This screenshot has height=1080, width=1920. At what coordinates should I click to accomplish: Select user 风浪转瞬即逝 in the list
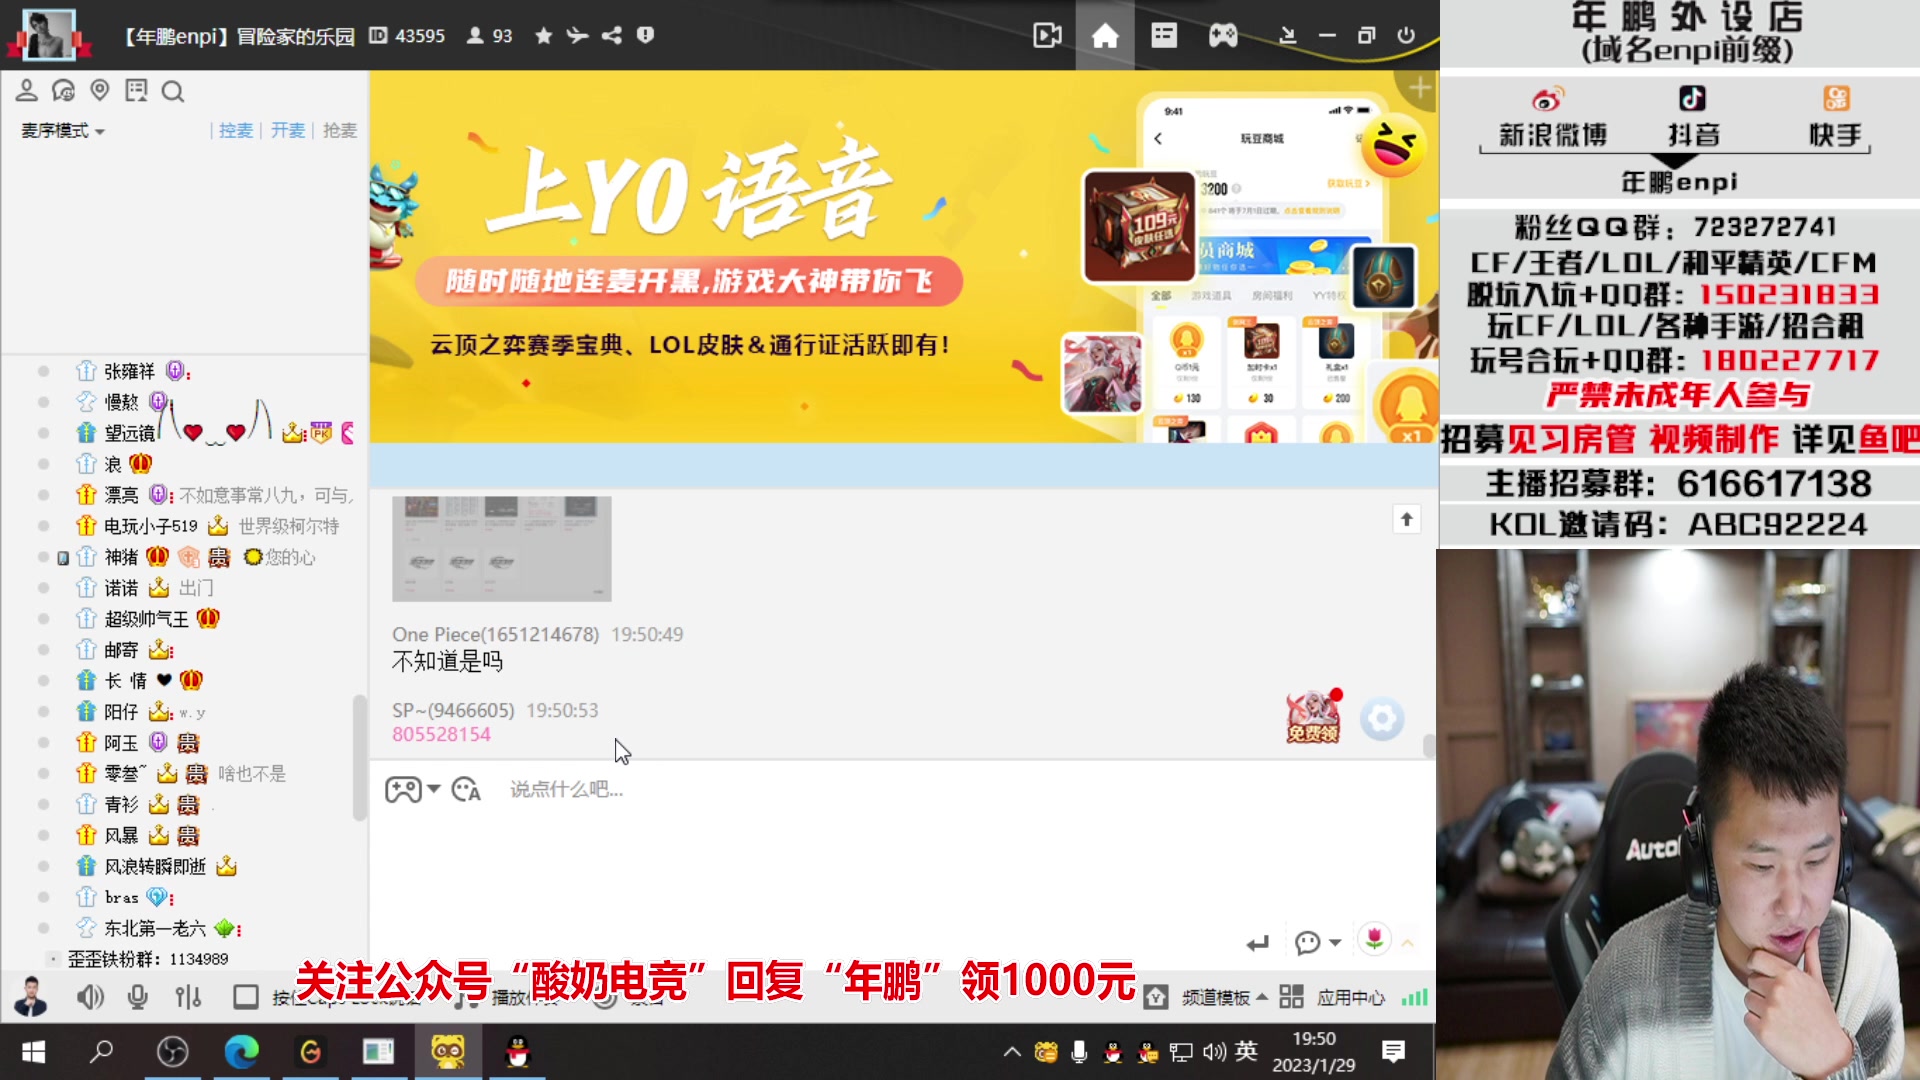pyautogui.click(x=155, y=867)
